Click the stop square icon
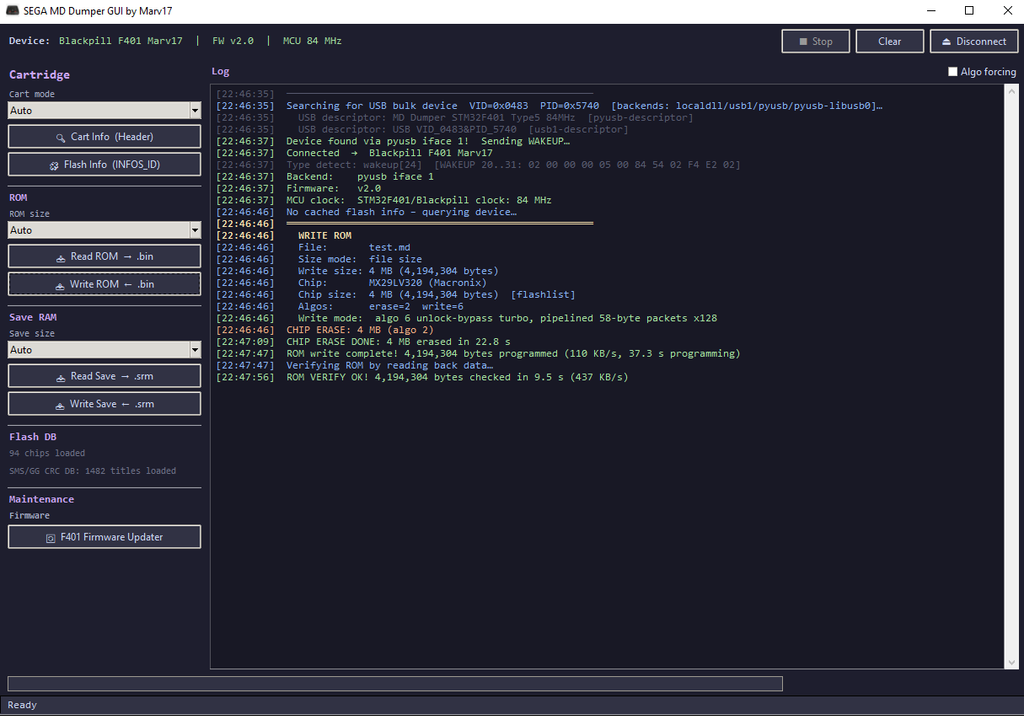 coord(803,42)
